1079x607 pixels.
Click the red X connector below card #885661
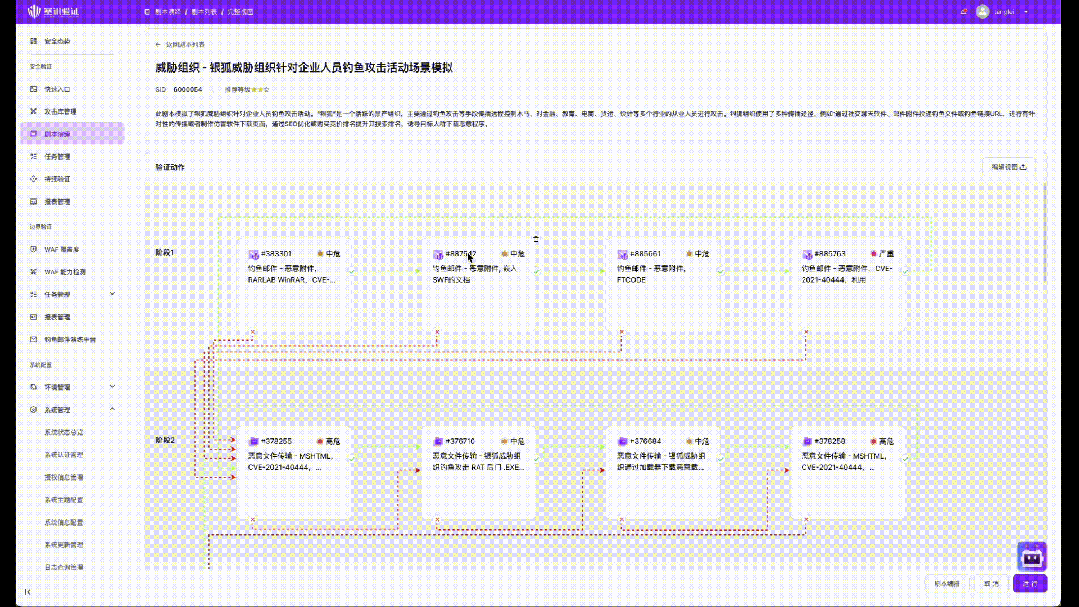621,332
